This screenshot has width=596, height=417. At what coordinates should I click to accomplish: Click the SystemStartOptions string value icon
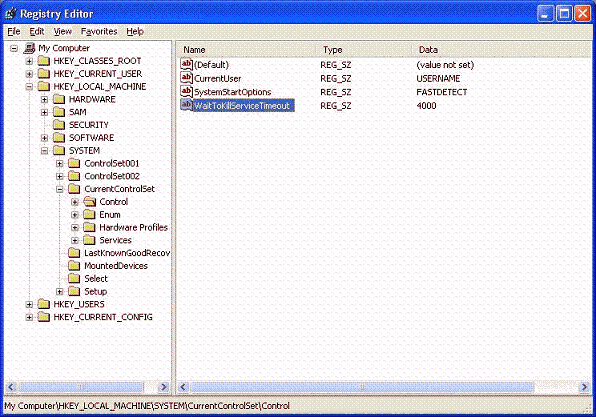point(186,92)
